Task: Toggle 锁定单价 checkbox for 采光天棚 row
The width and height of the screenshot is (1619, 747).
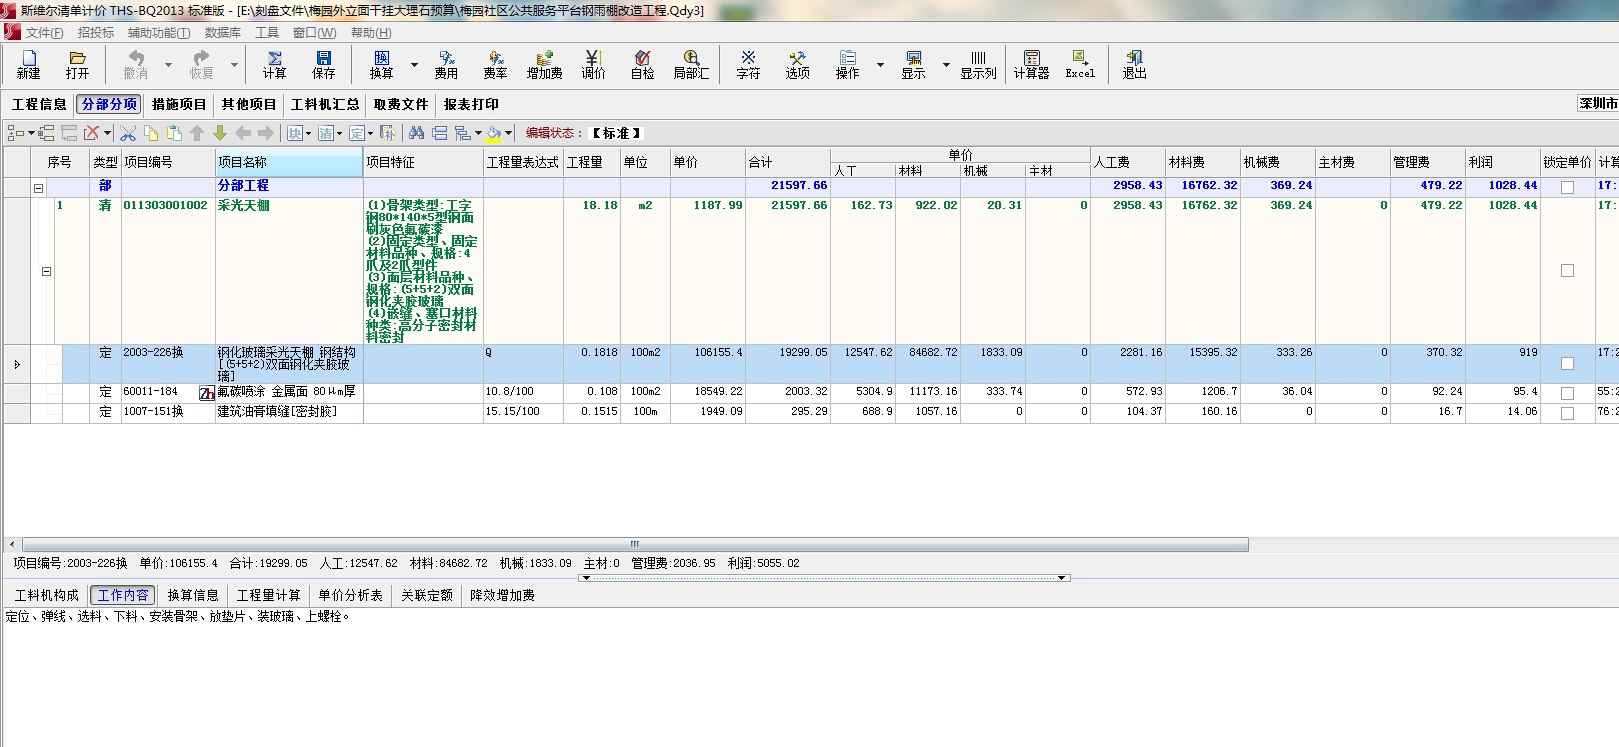Action: [x=1567, y=271]
